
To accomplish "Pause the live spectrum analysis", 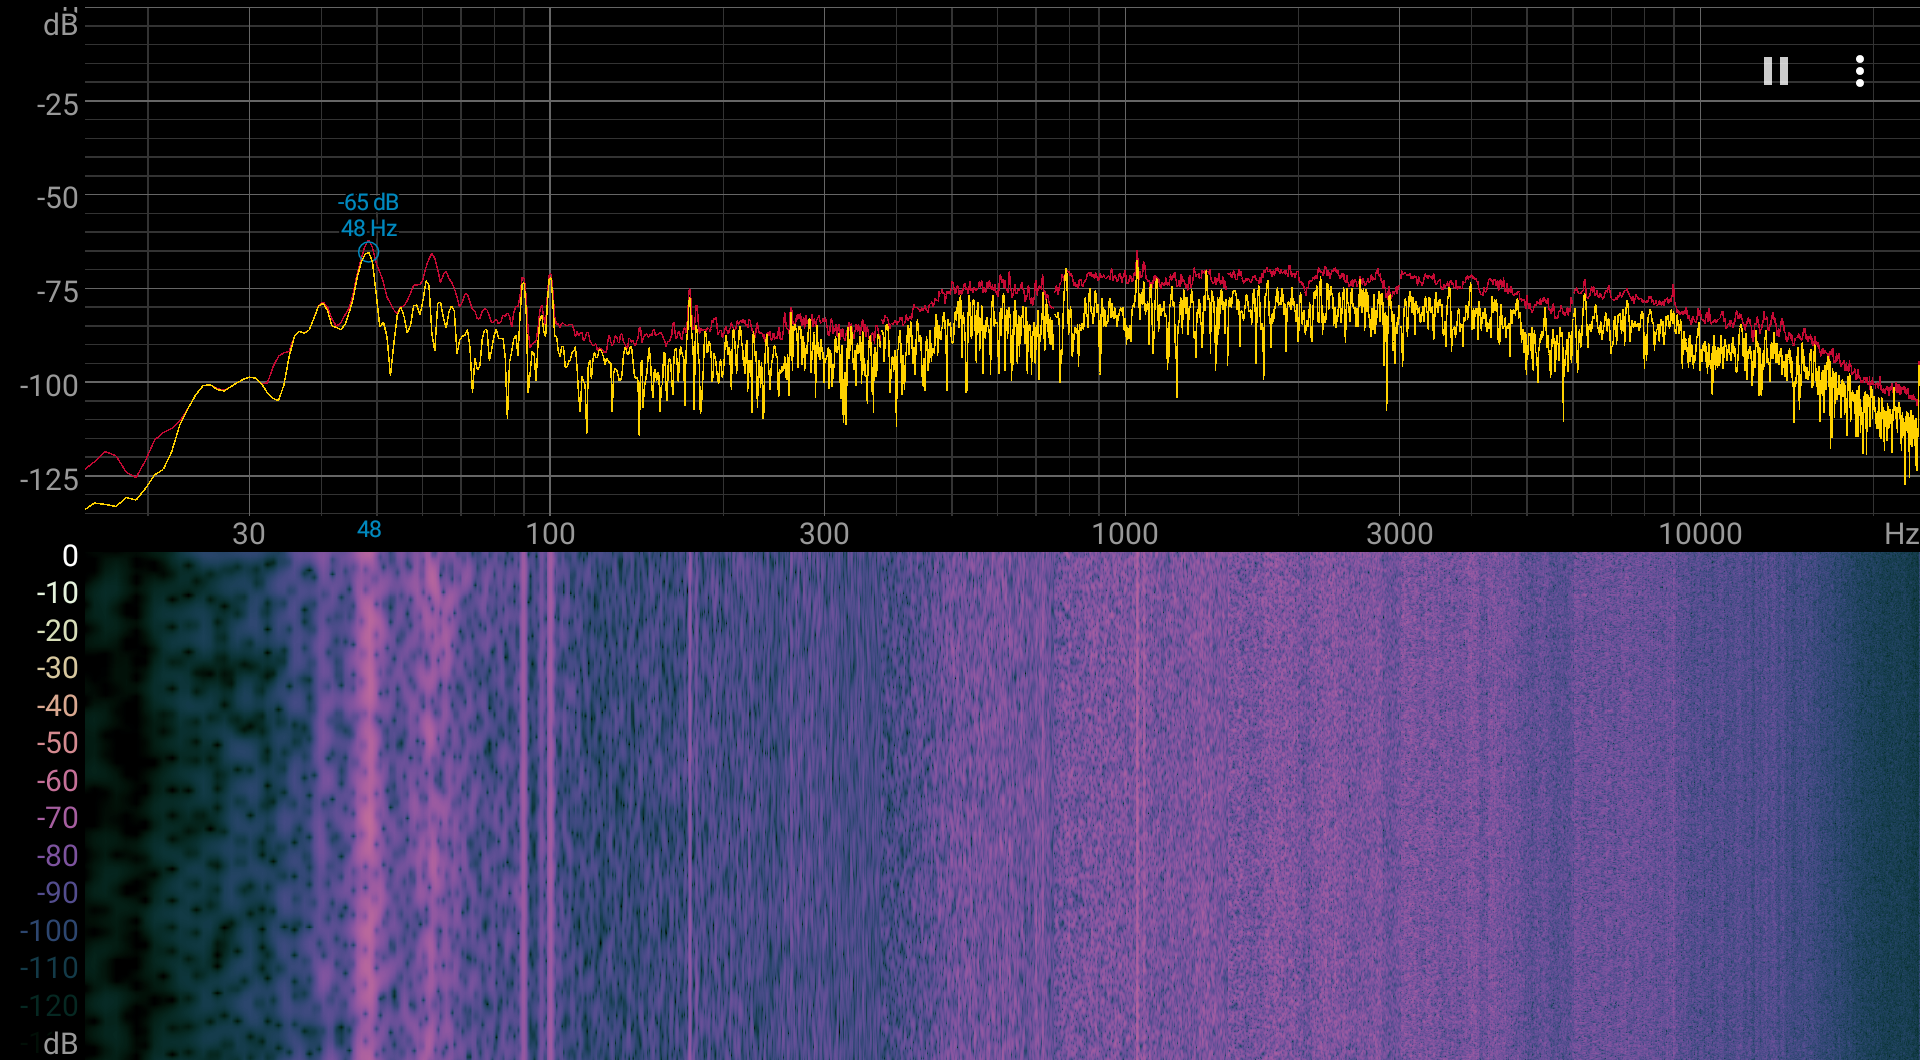I will [1775, 71].
